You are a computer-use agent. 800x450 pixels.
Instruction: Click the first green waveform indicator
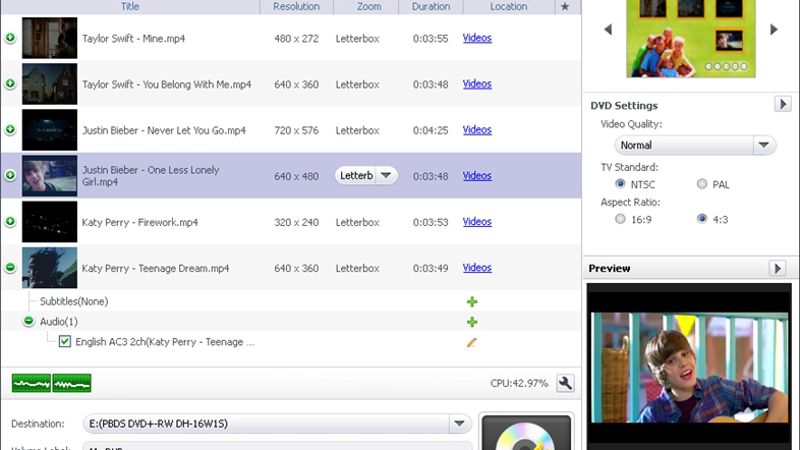pyautogui.click(x=31, y=383)
